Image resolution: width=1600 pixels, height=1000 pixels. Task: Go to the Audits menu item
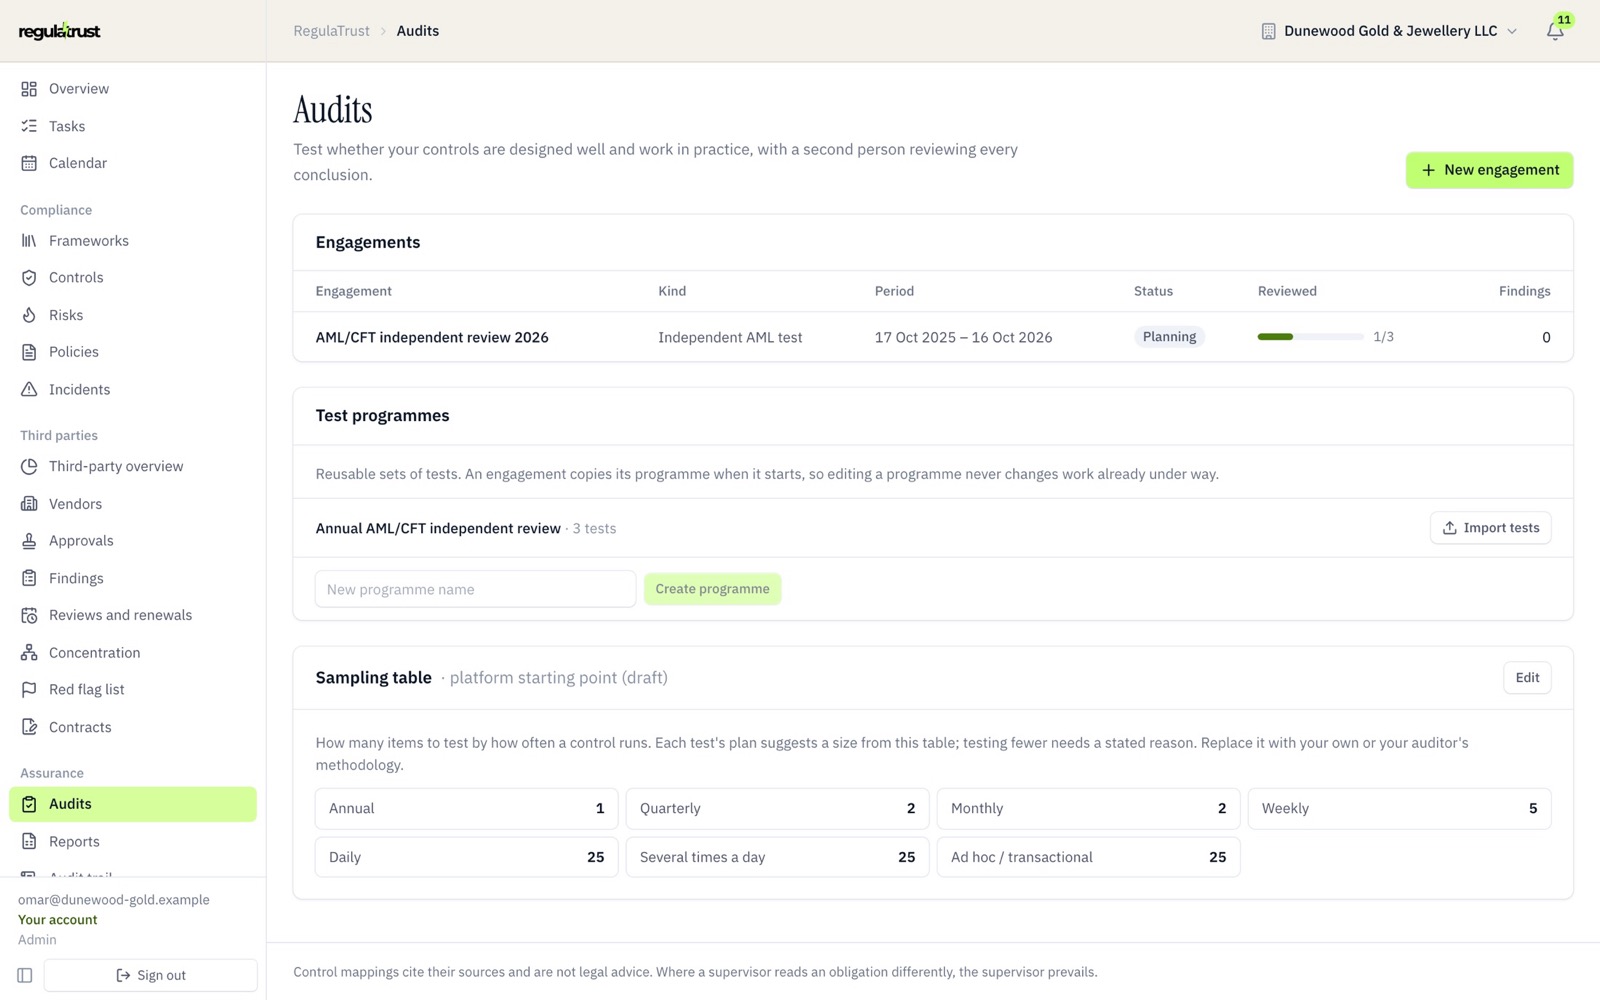point(133,804)
